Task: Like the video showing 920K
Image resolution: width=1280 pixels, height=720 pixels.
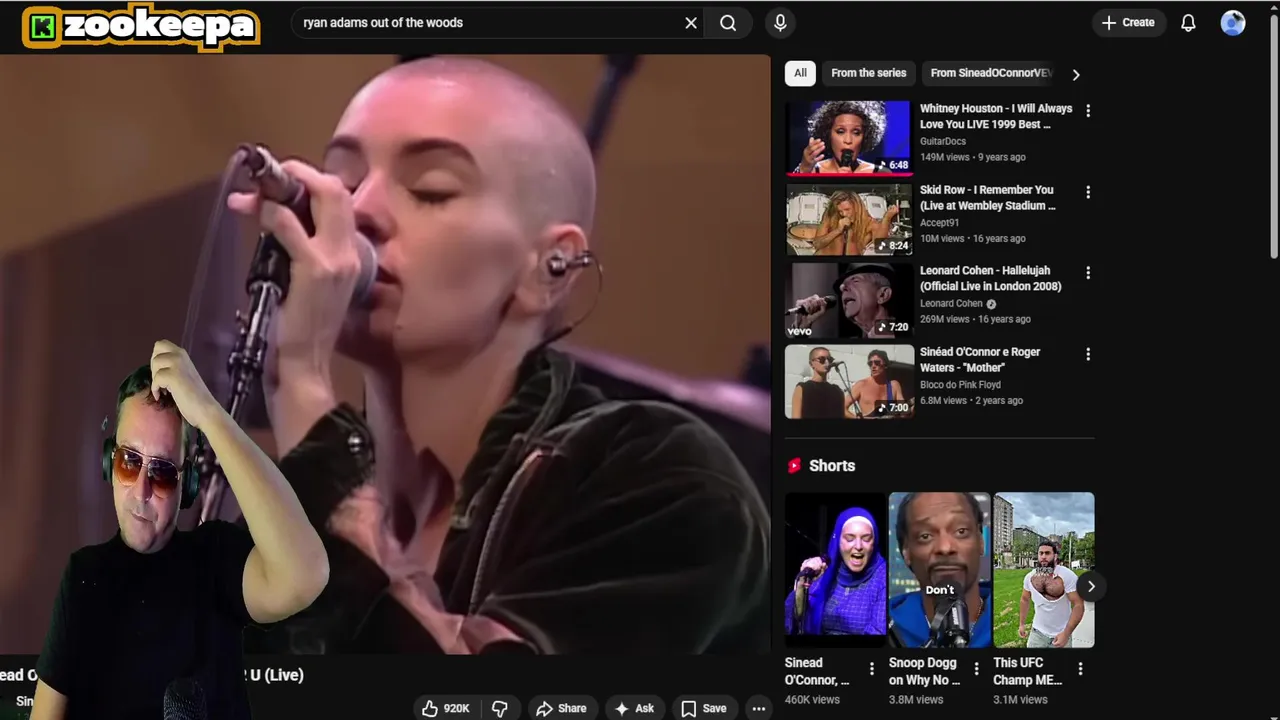Action: coord(446,708)
